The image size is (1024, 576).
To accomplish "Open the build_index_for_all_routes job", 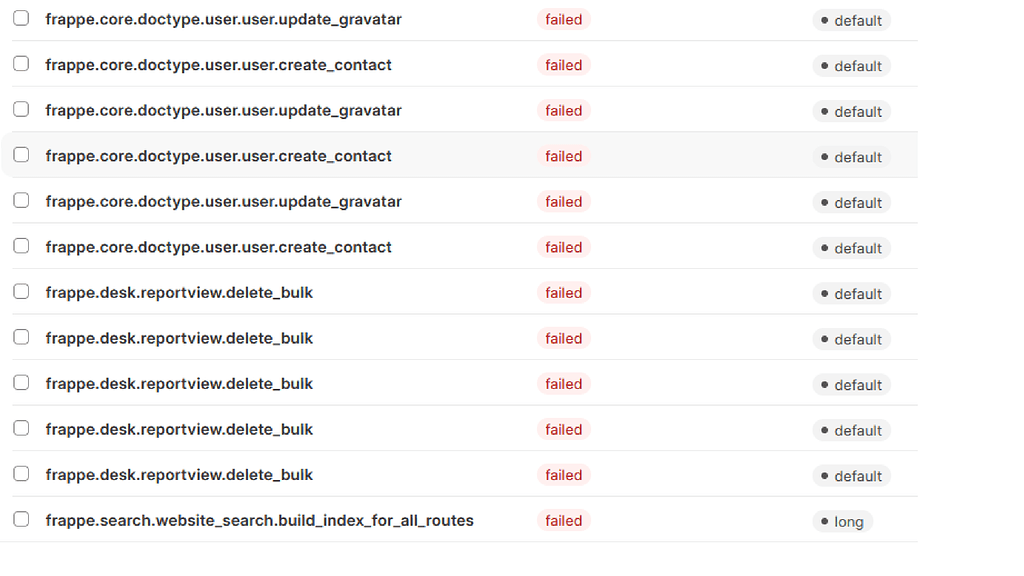I will [x=259, y=521].
